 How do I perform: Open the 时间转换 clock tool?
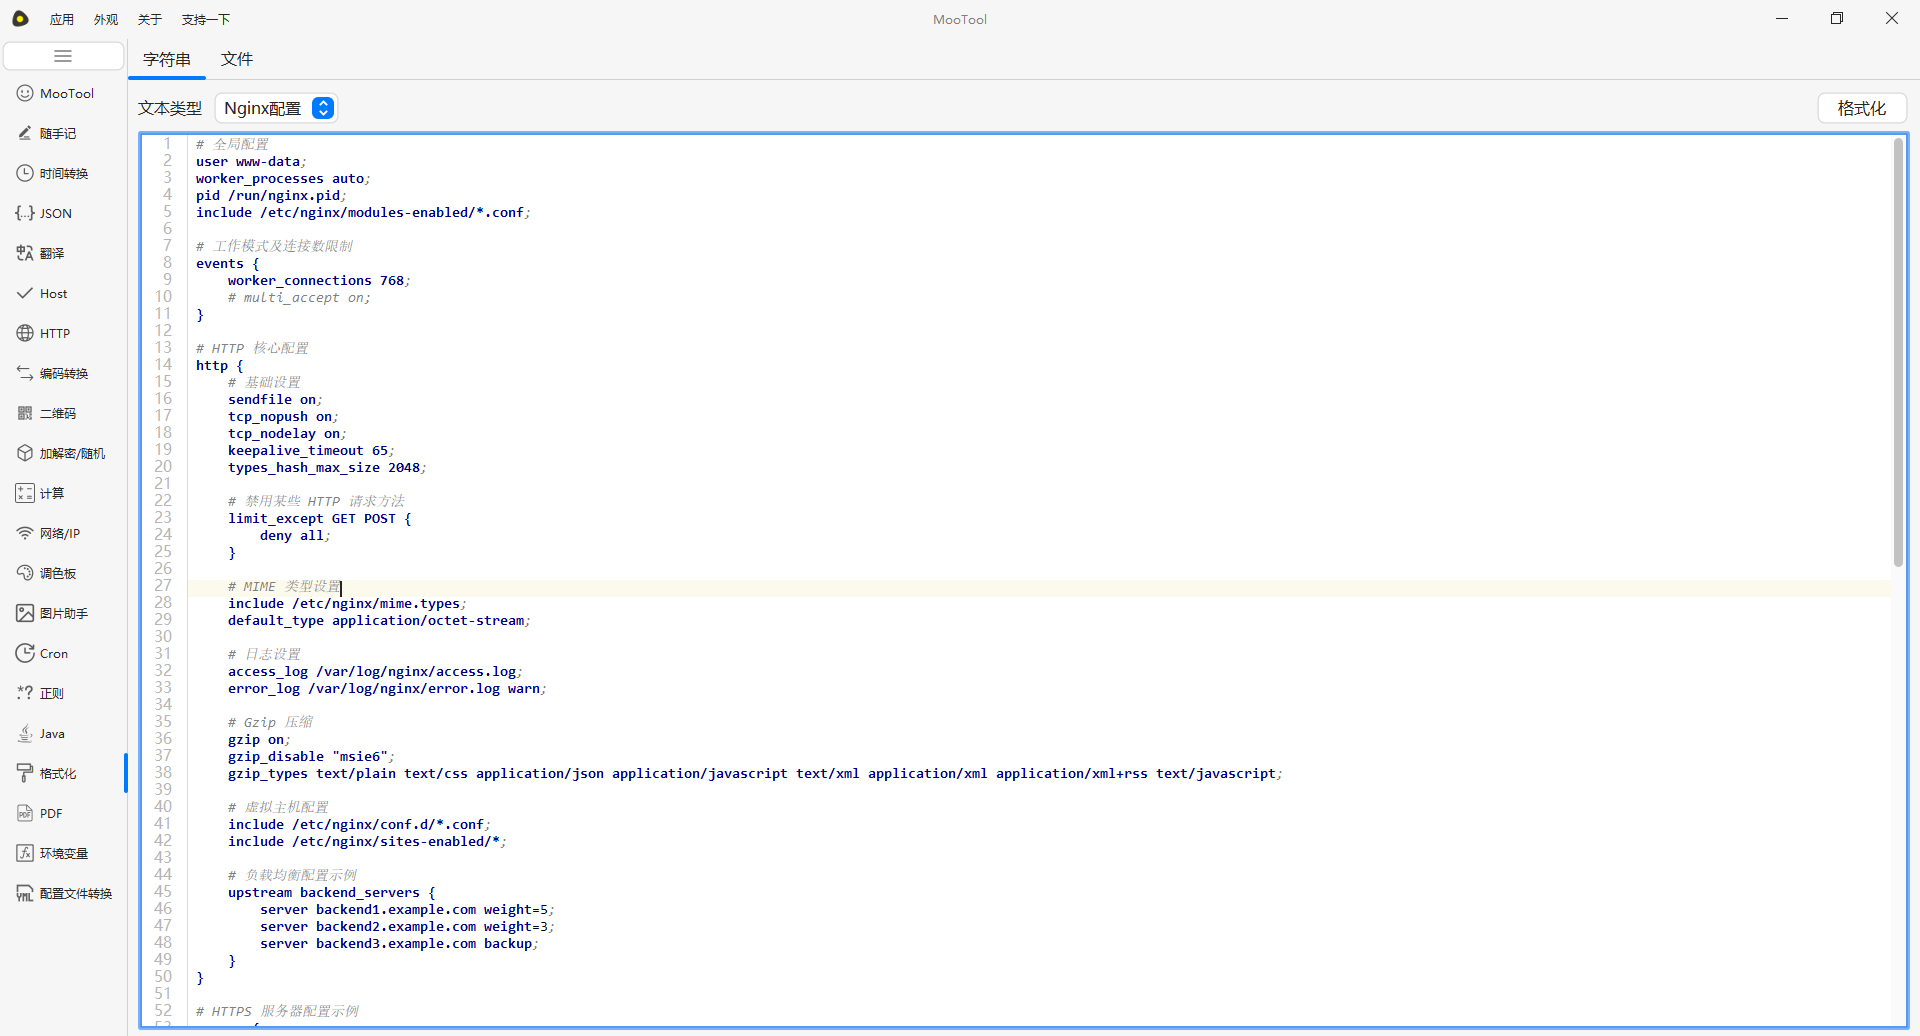63,174
